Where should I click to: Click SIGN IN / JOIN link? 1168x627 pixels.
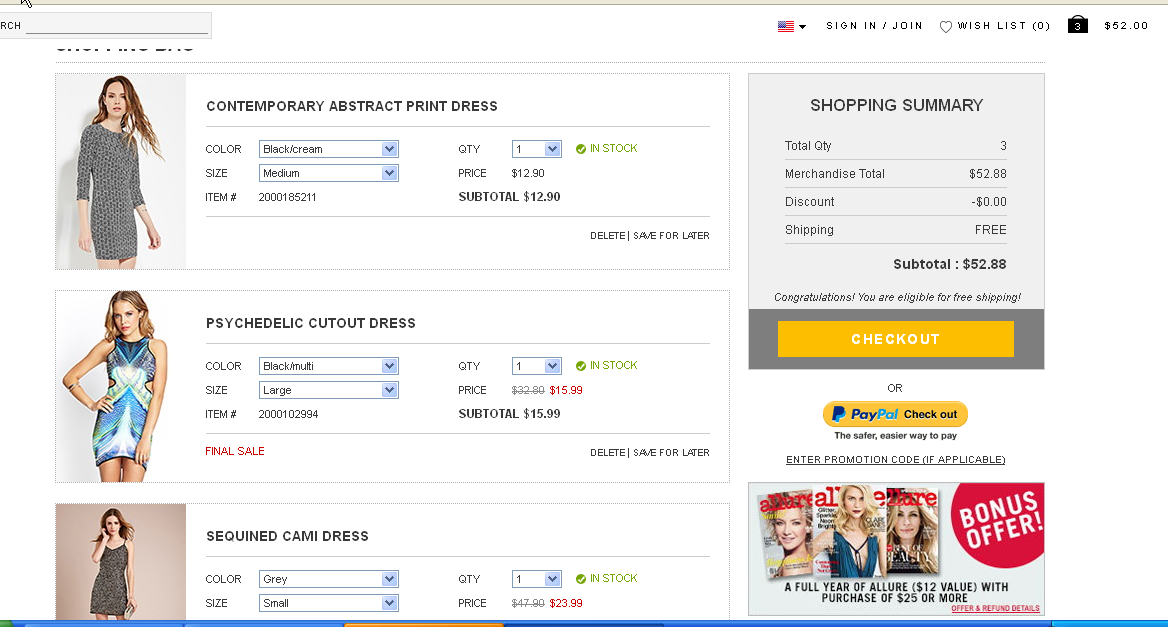874,26
